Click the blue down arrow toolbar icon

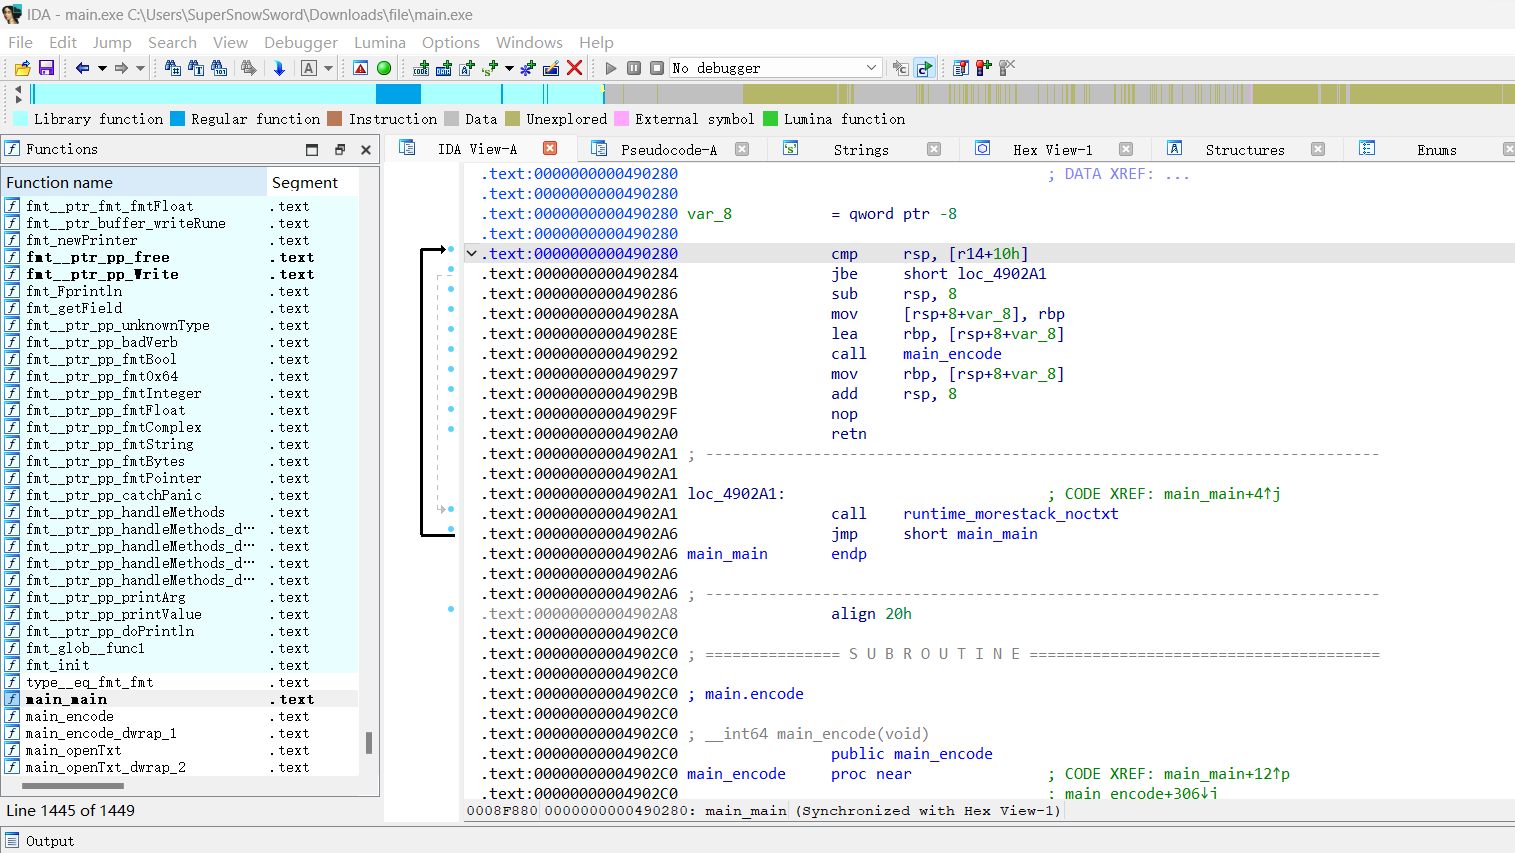(x=279, y=68)
